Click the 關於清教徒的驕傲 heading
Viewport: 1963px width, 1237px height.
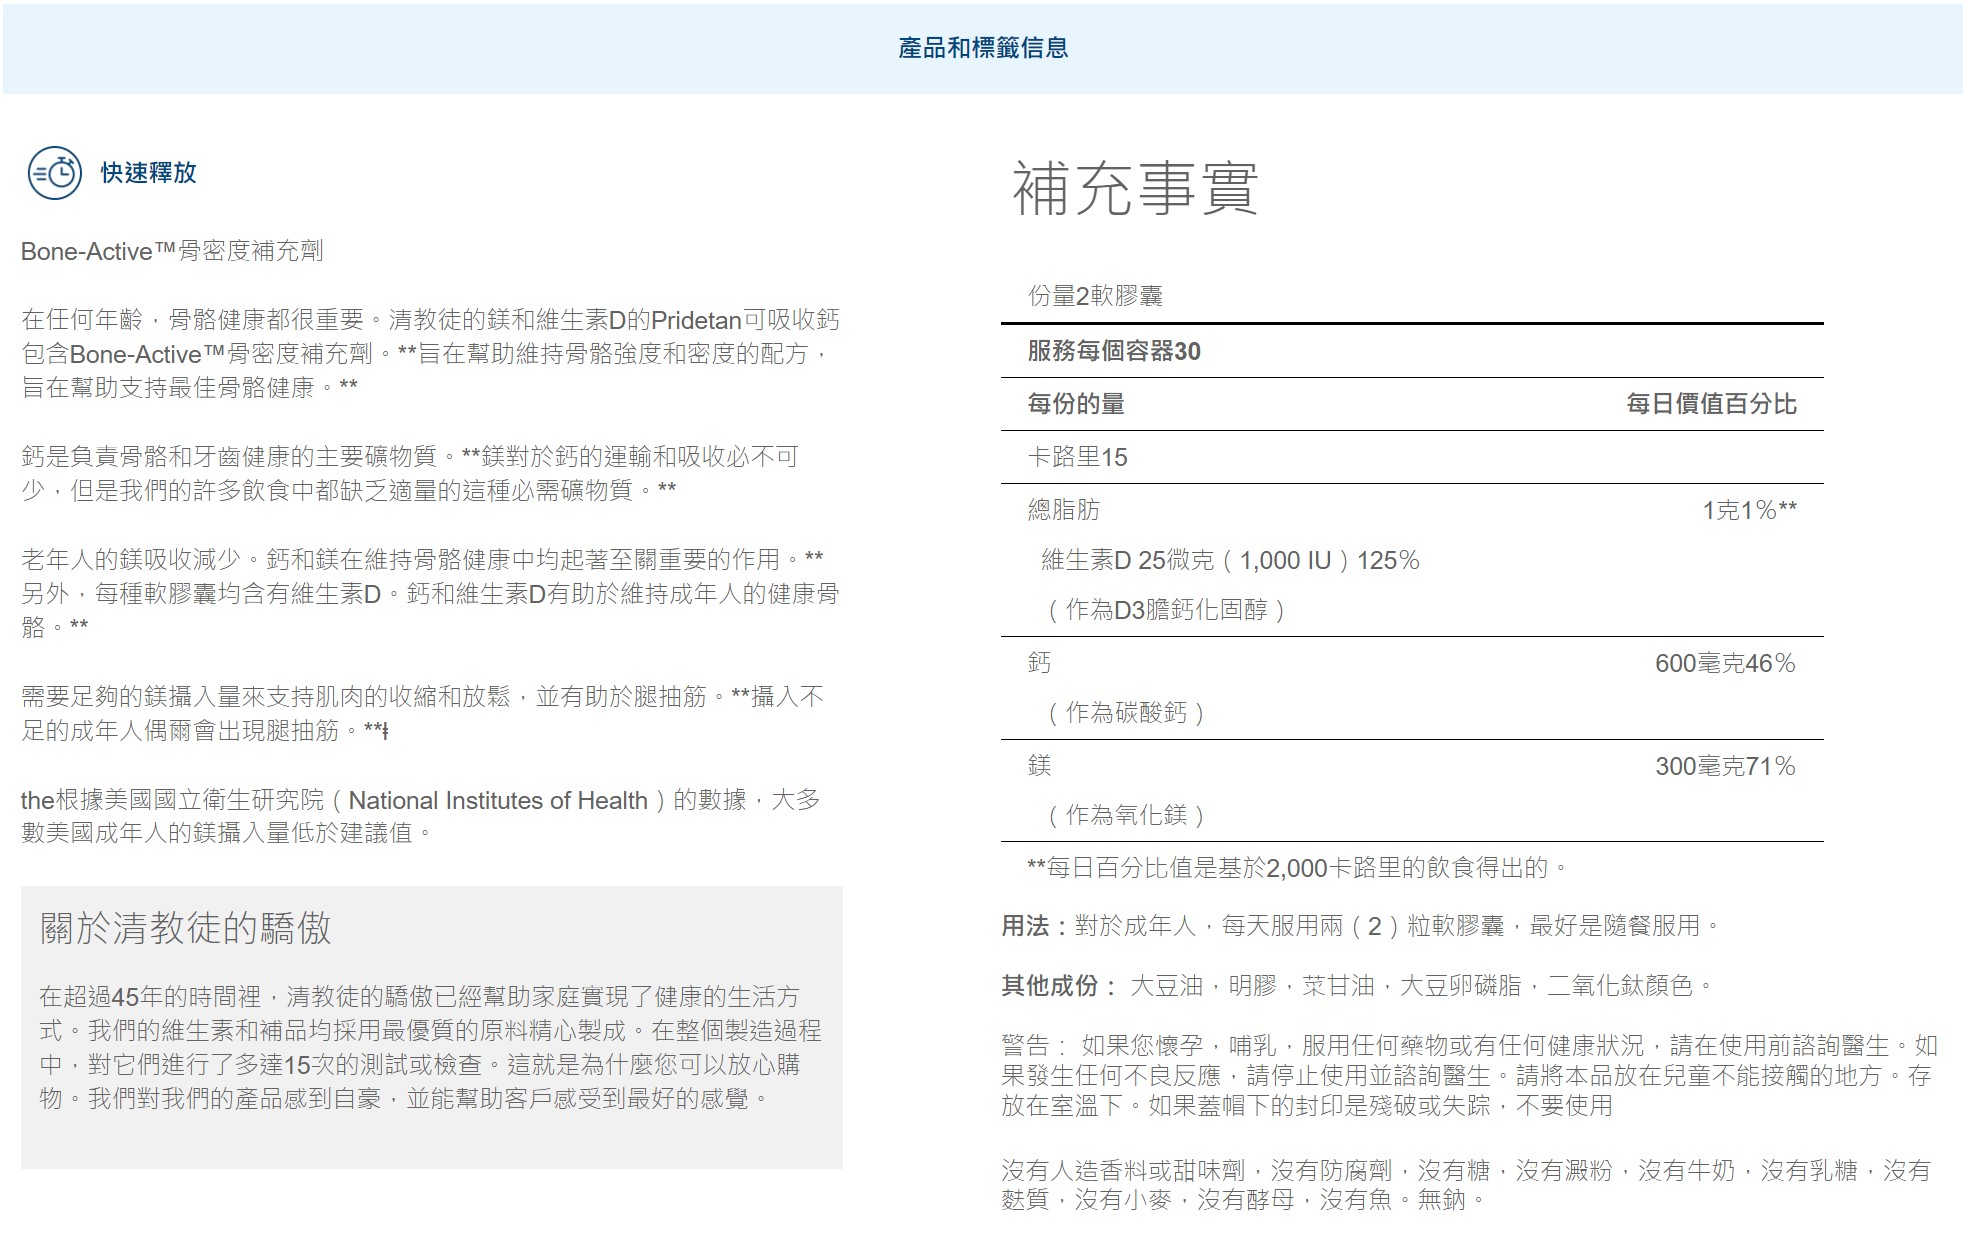click(x=185, y=929)
